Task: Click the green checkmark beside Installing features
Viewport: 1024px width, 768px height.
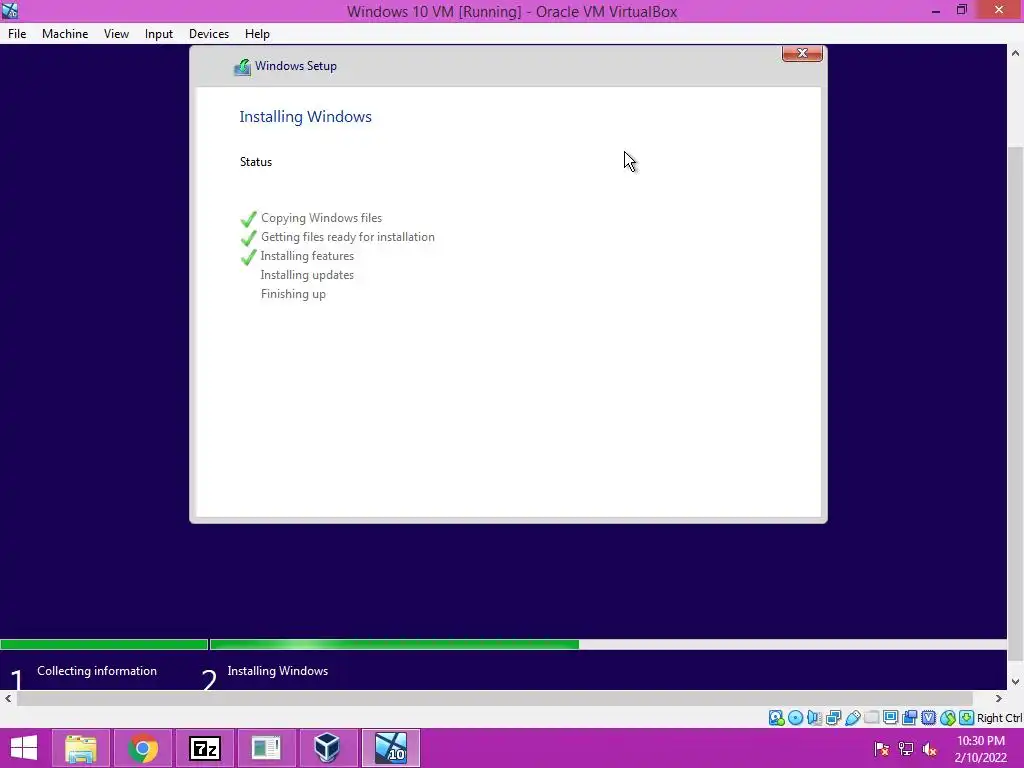Action: [248, 257]
